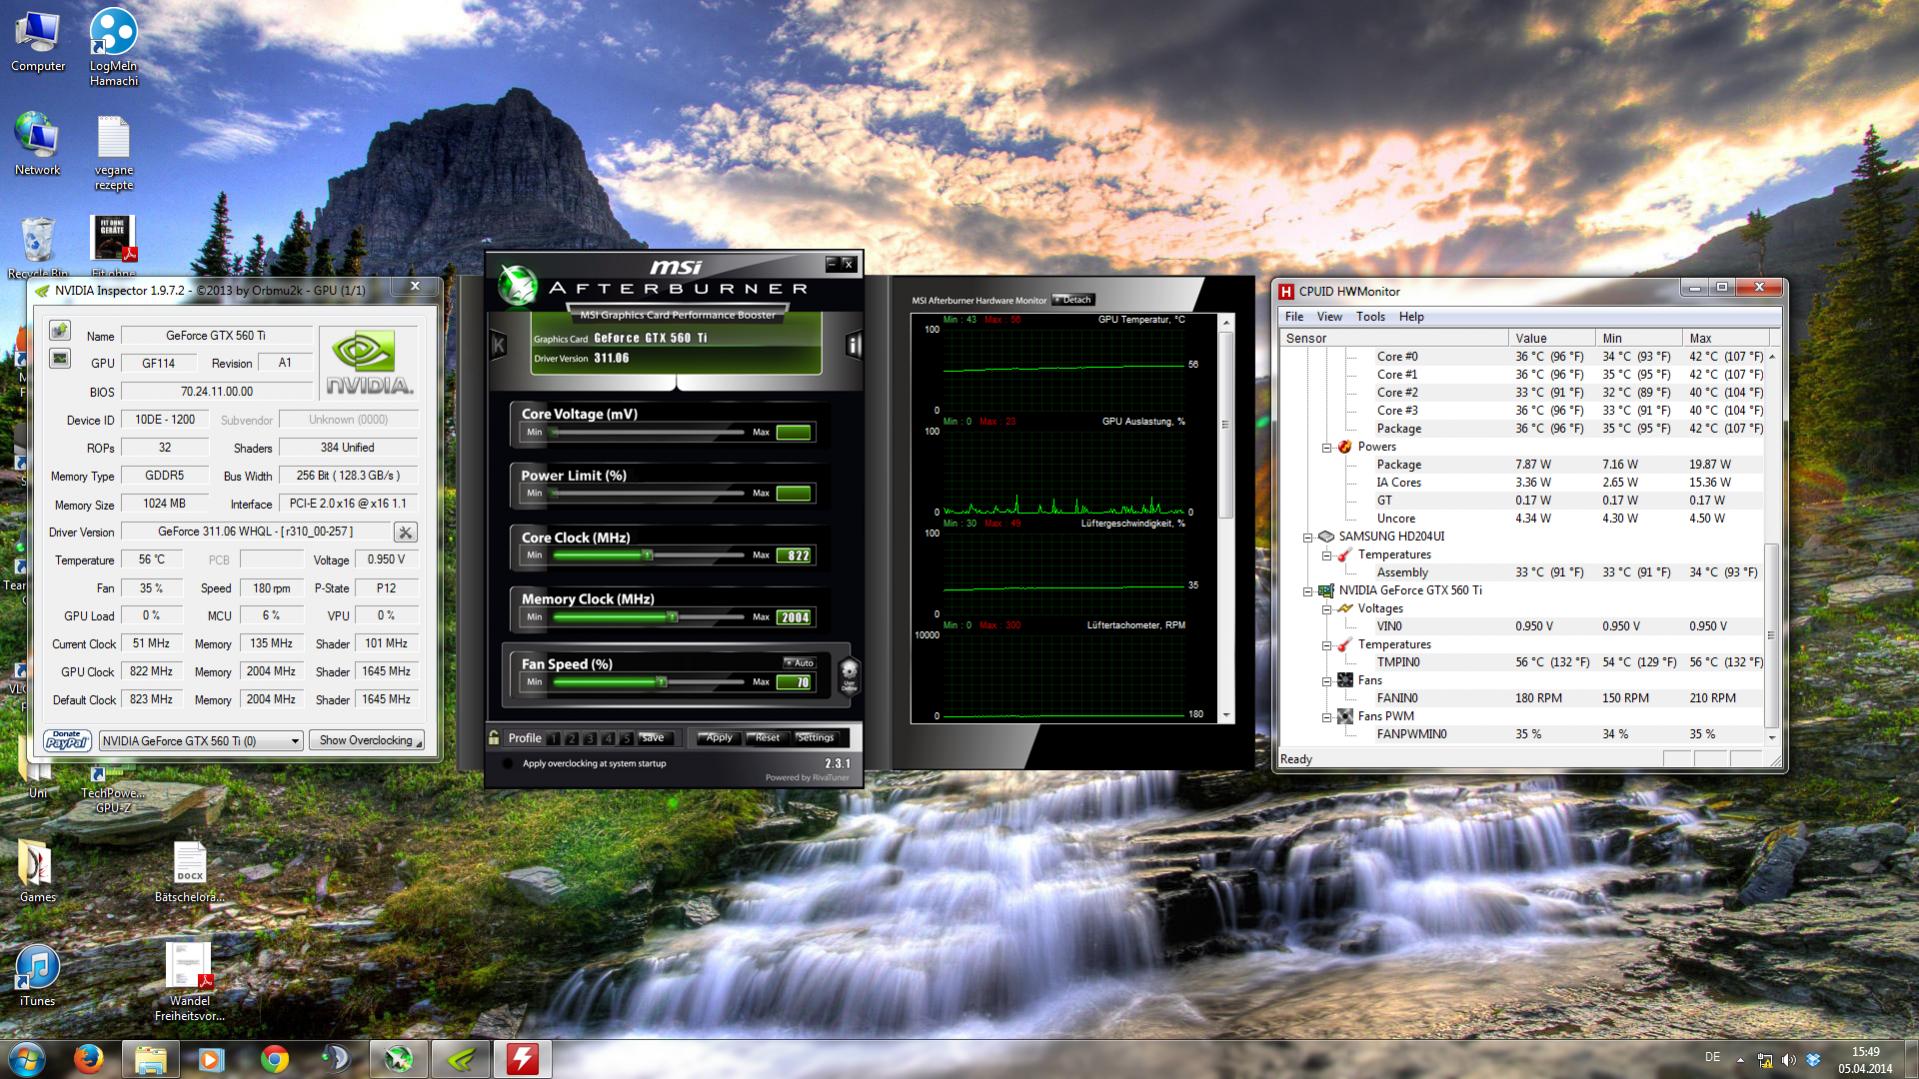The width and height of the screenshot is (1919, 1079).
Task: Click the Fan Speed slider handle
Action: pos(661,682)
